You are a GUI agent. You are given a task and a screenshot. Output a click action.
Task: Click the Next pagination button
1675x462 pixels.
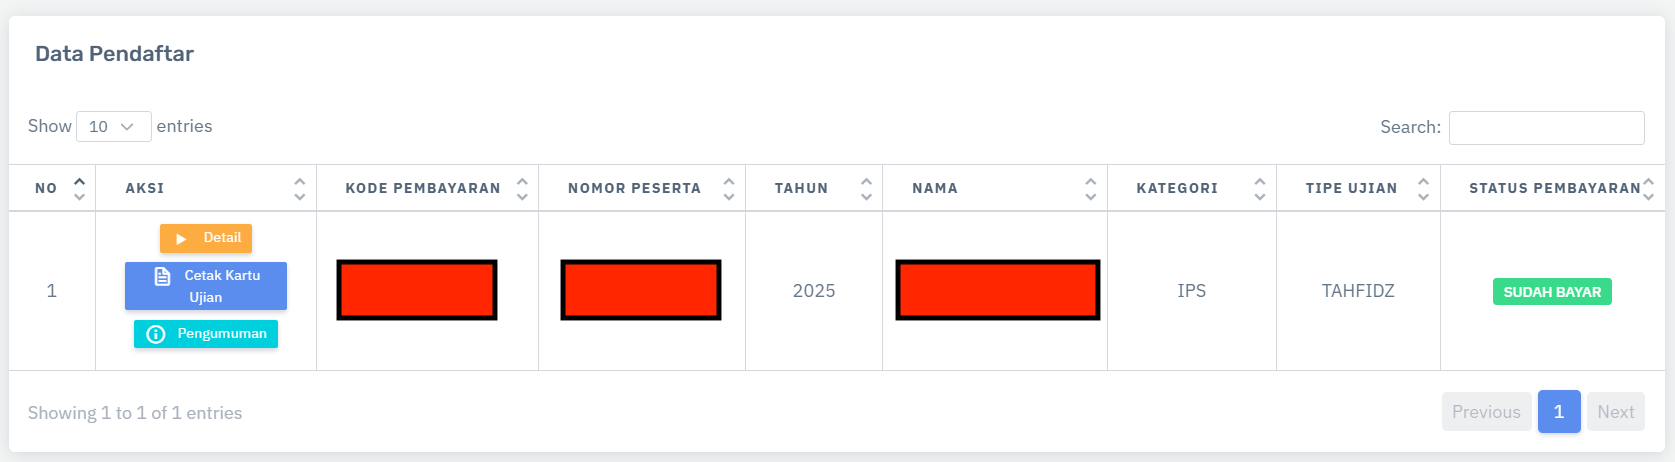pos(1615,412)
